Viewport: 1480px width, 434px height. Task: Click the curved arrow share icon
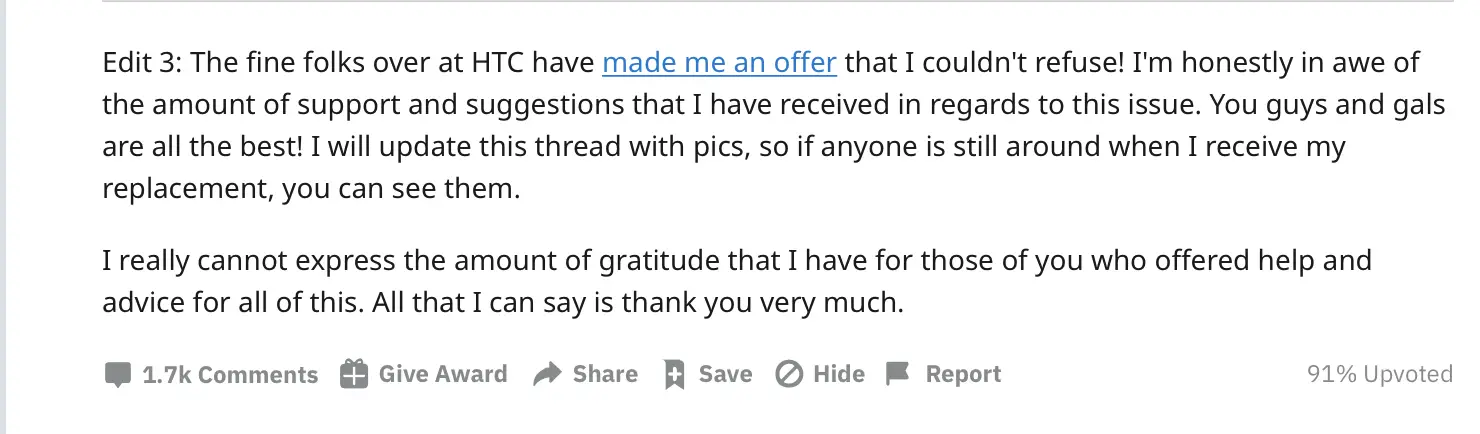547,375
